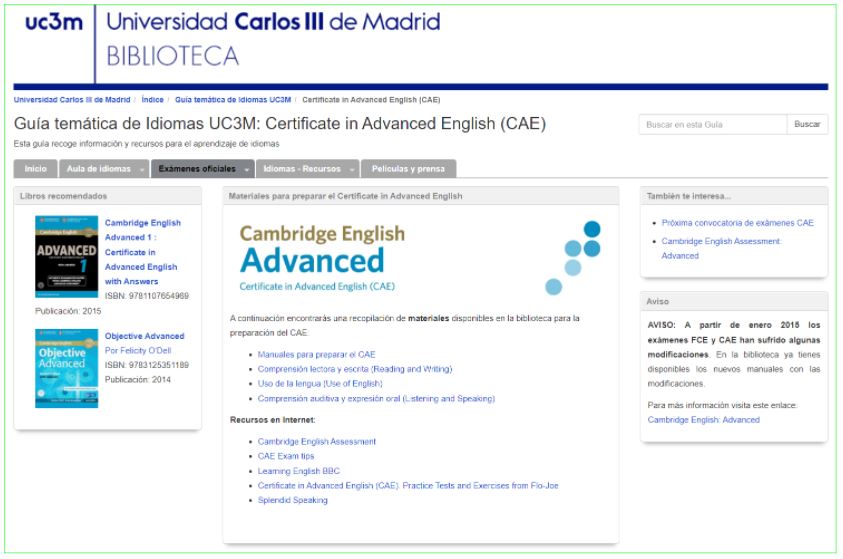The height and width of the screenshot is (559, 843).
Task: Open Flo-Joe Practice Tests and Exercises link
Action: coord(408,485)
